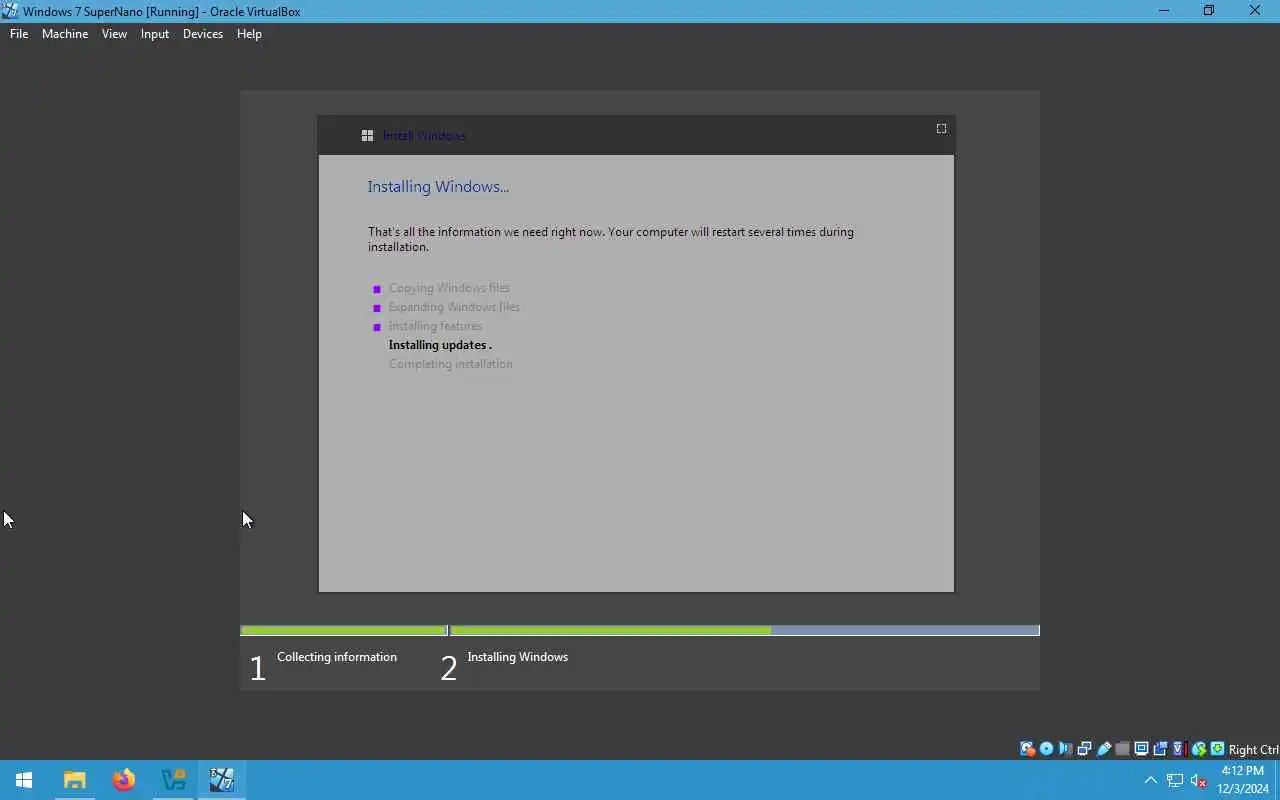
Task: Click the optical disc drive status icon
Action: 1046,749
